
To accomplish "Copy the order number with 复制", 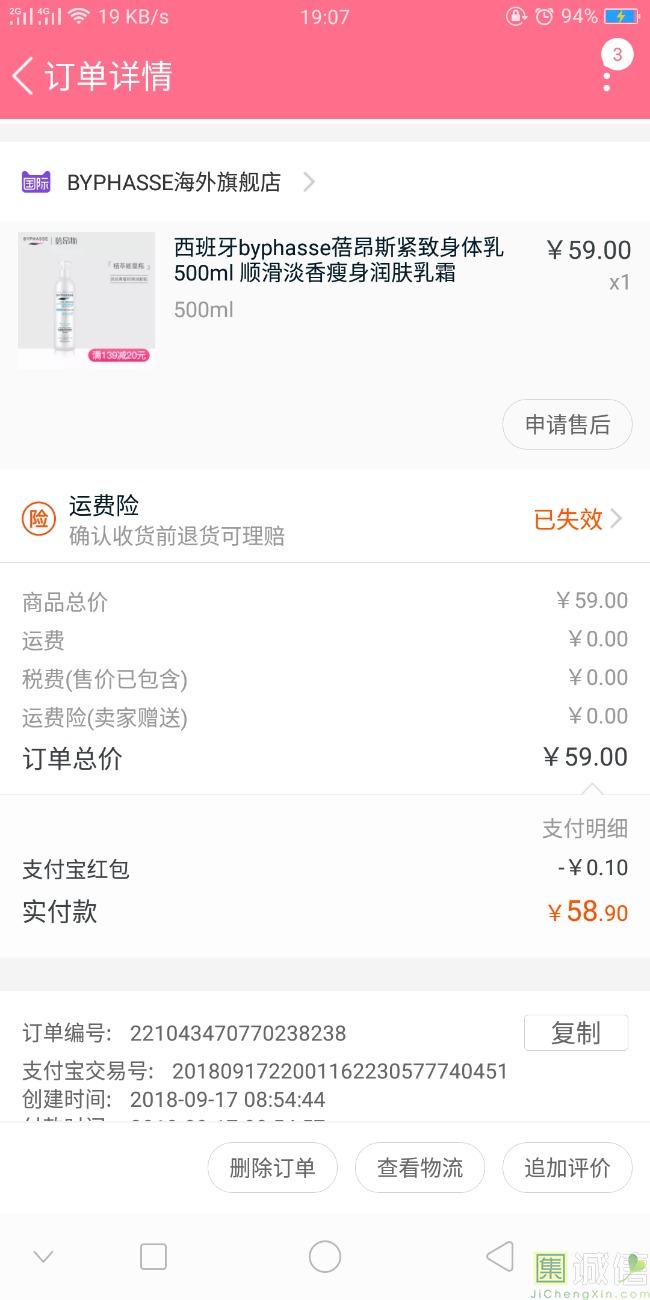I will [x=576, y=1033].
